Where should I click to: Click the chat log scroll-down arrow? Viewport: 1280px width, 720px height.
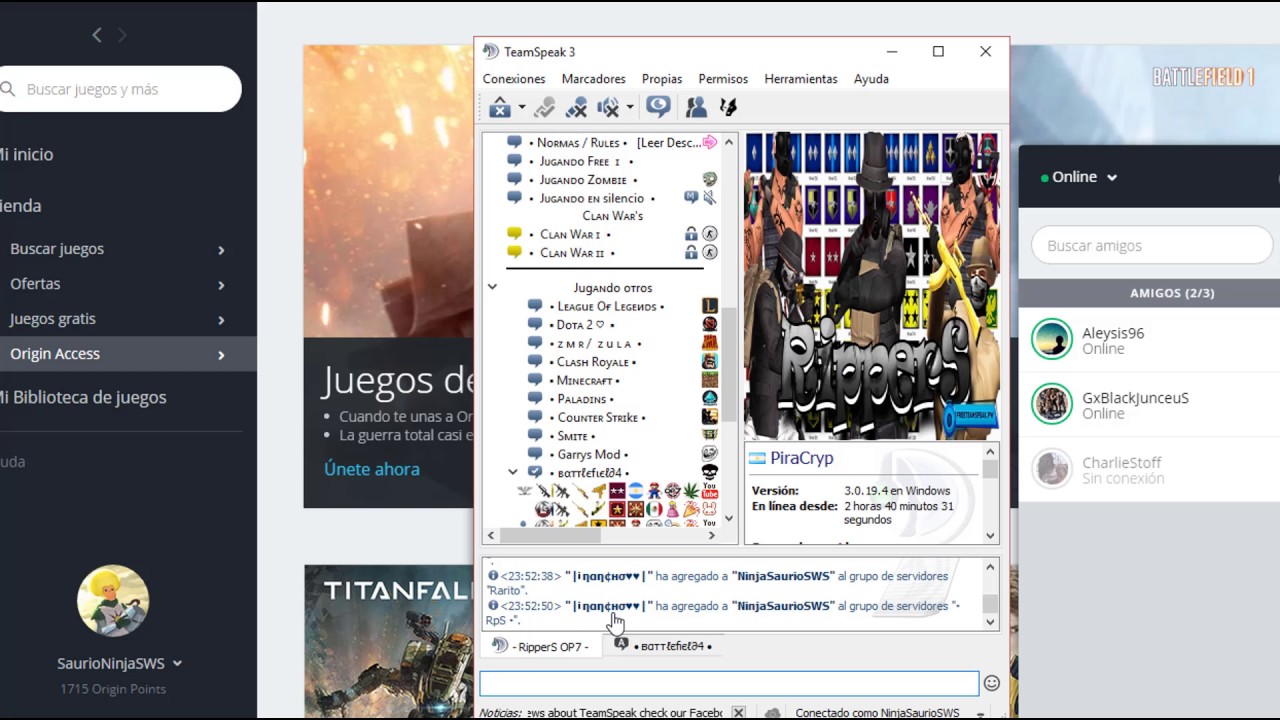click(991, 622)
